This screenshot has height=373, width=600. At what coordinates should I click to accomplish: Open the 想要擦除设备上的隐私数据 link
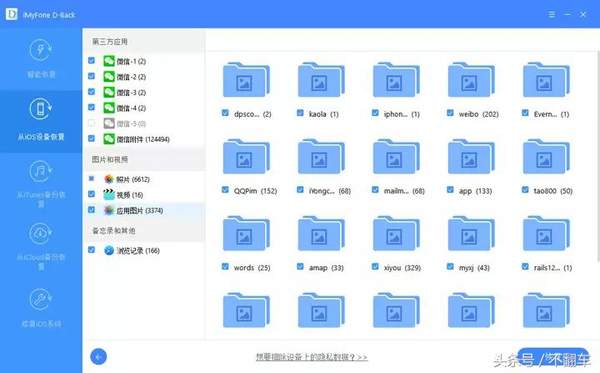pos(311,357)
